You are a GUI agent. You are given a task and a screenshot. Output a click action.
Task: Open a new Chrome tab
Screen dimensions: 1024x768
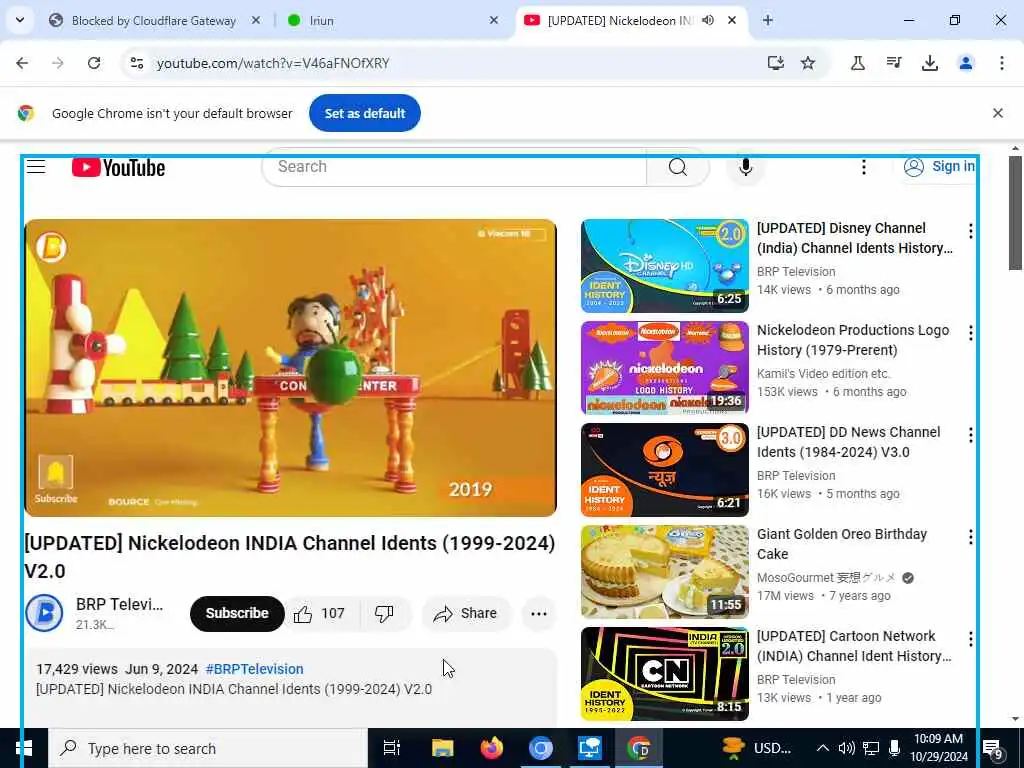(x=768, y=20)
